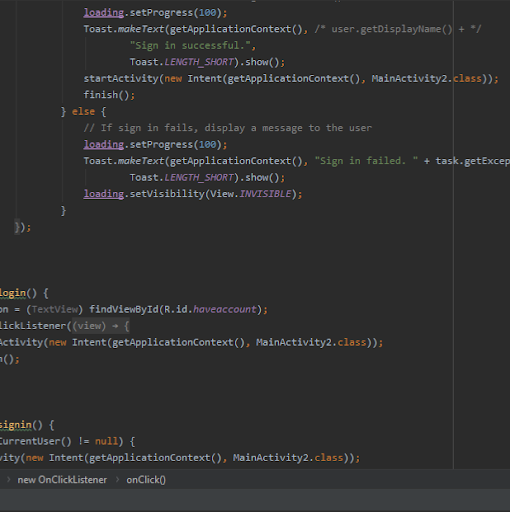Screen dimensions: 510x512
Task: Click the 'If sign in fails' comment line
Action: [228, 128]
